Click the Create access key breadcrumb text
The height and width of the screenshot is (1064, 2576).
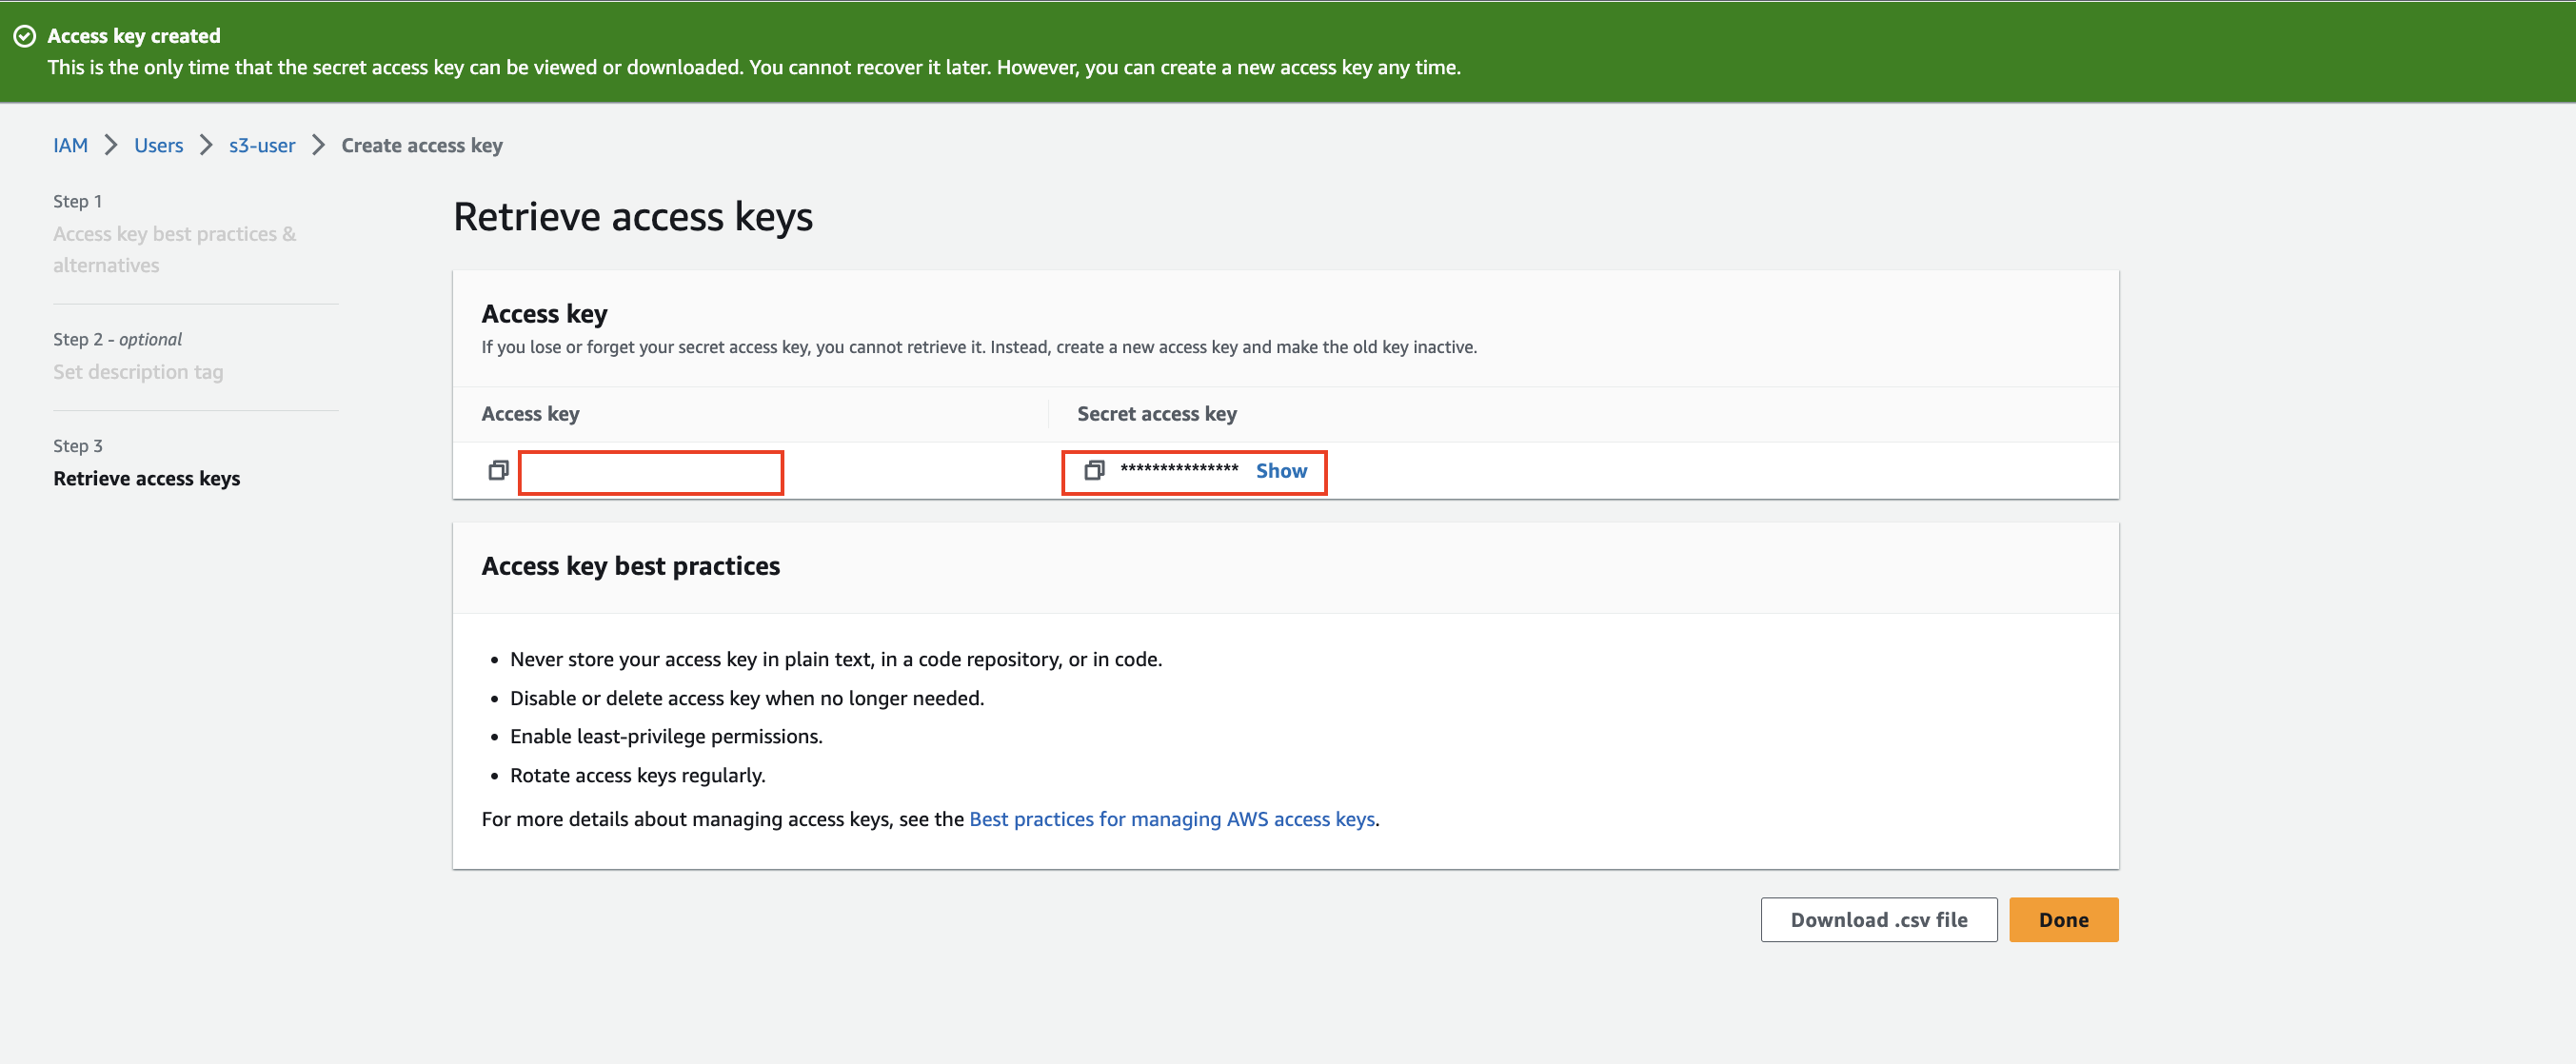pyautogui.click(x=422, y=145)
